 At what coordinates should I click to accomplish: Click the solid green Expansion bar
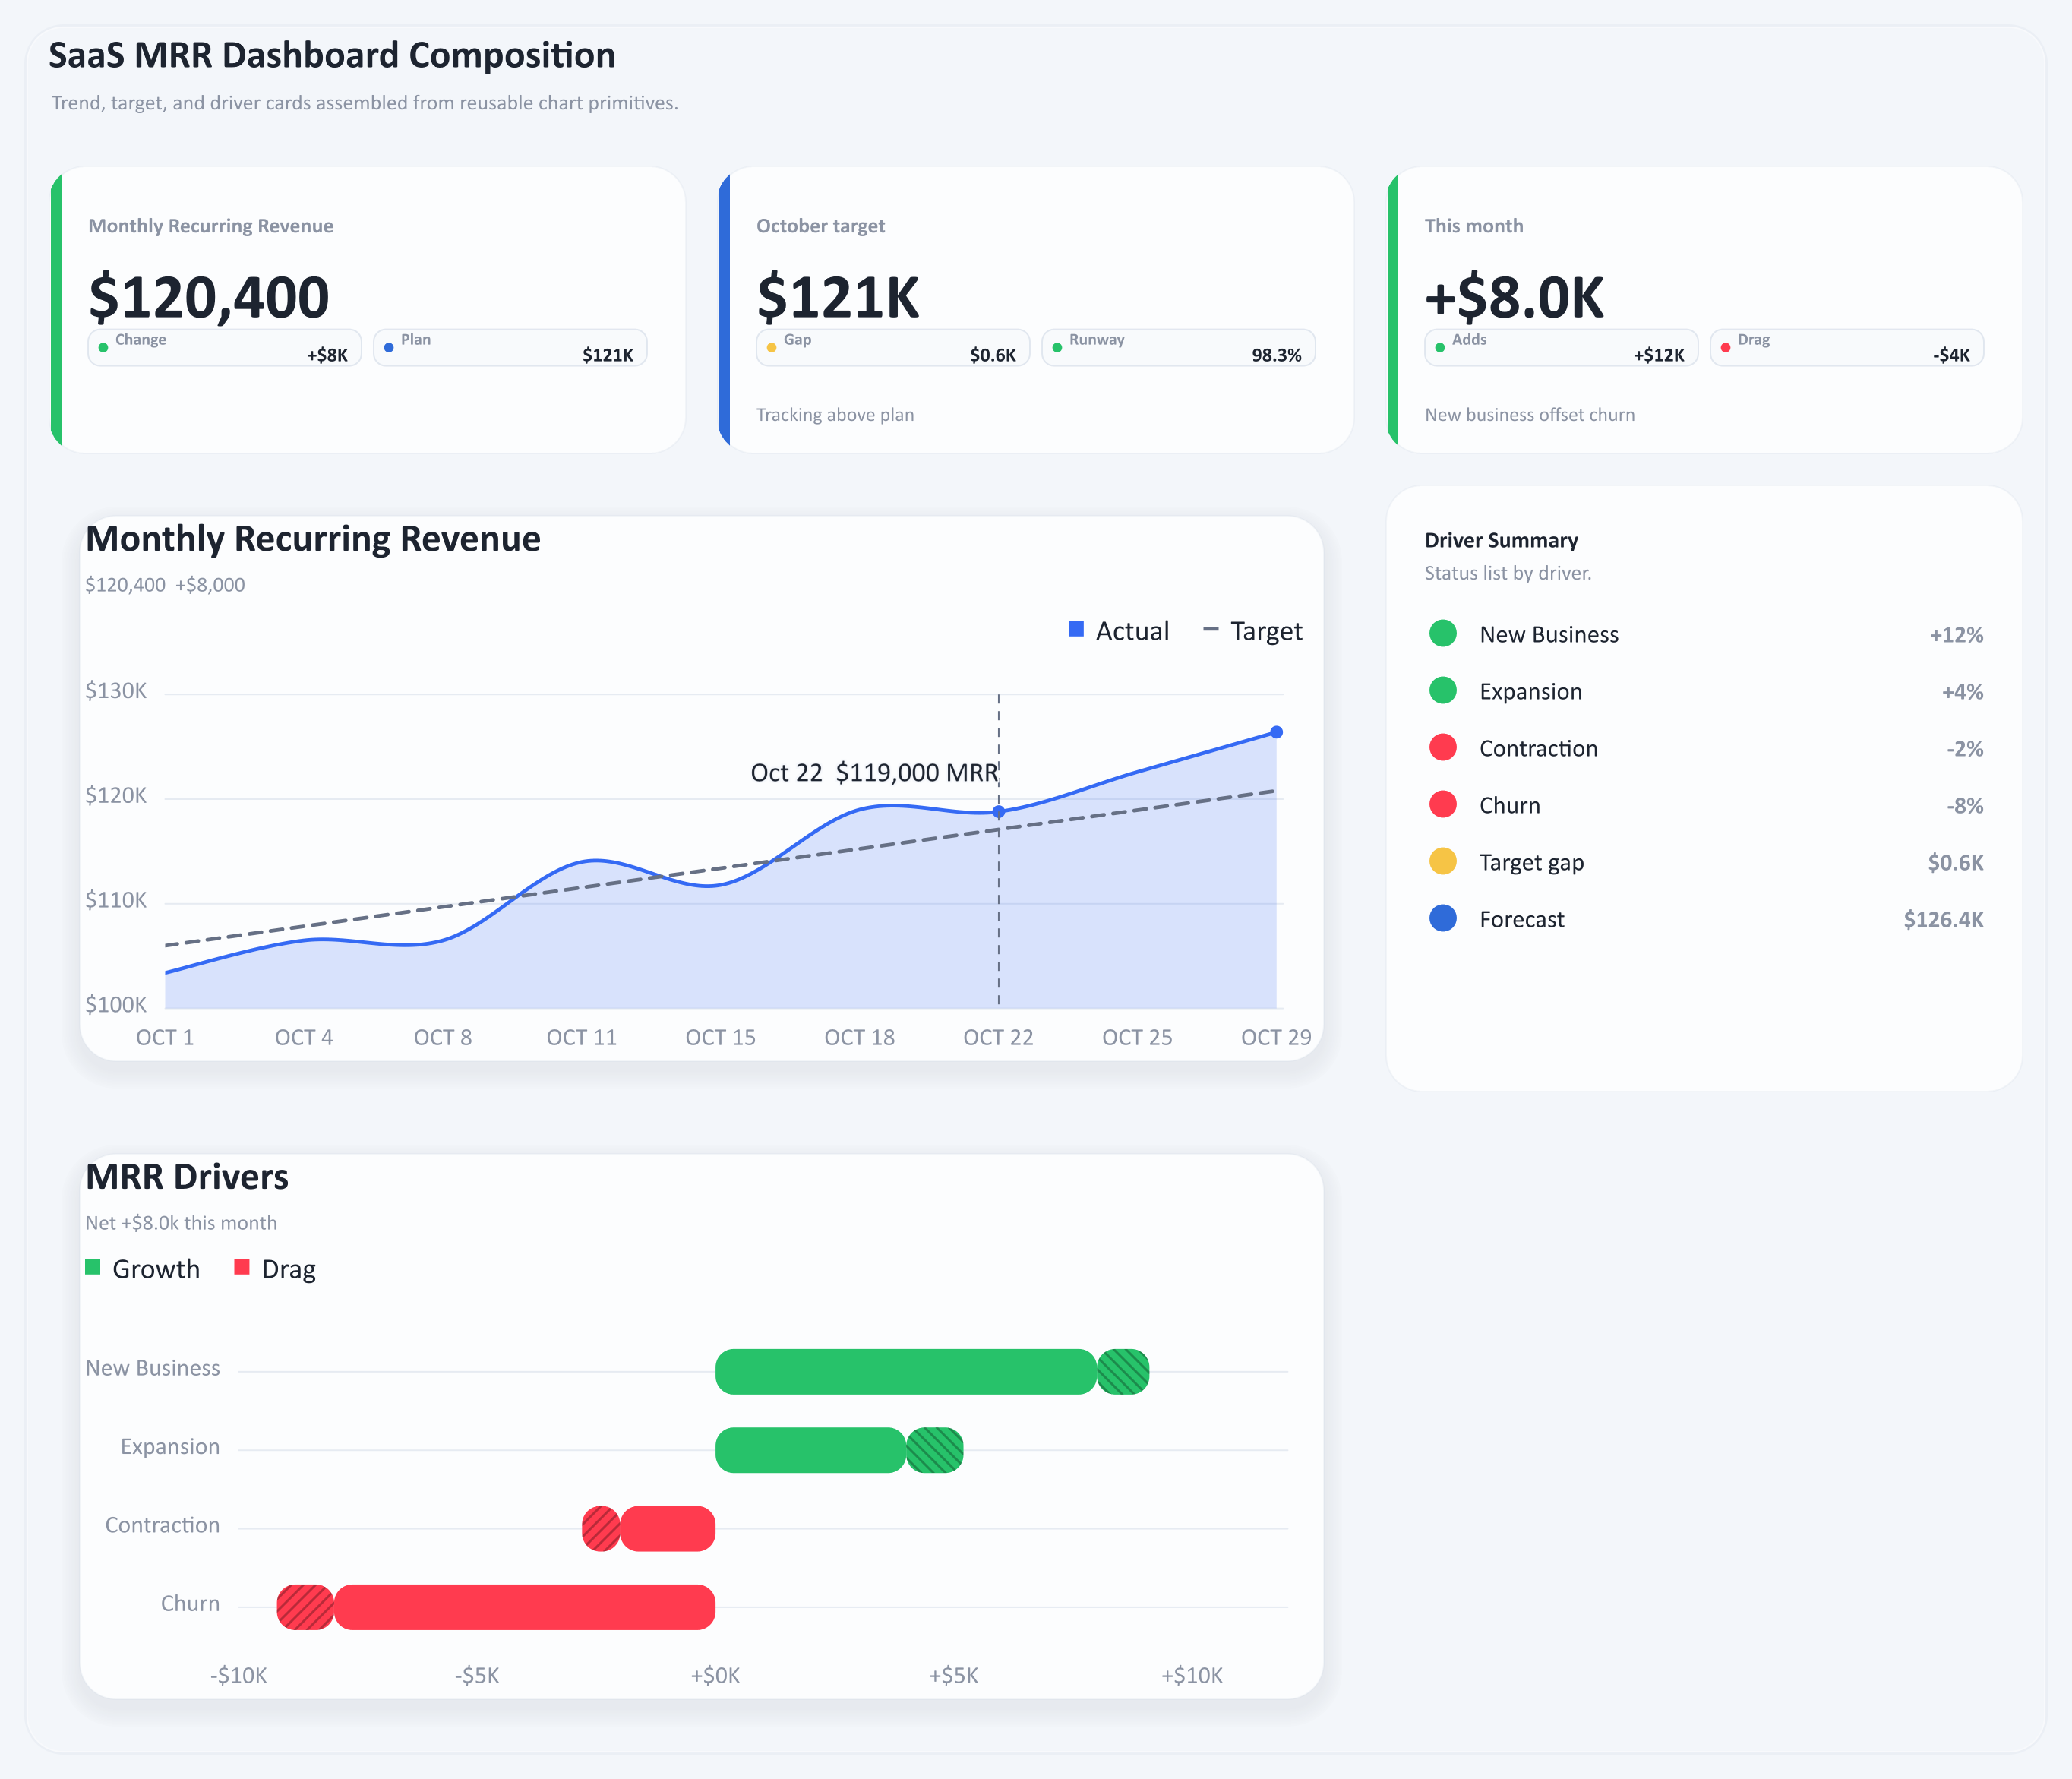811,1450
